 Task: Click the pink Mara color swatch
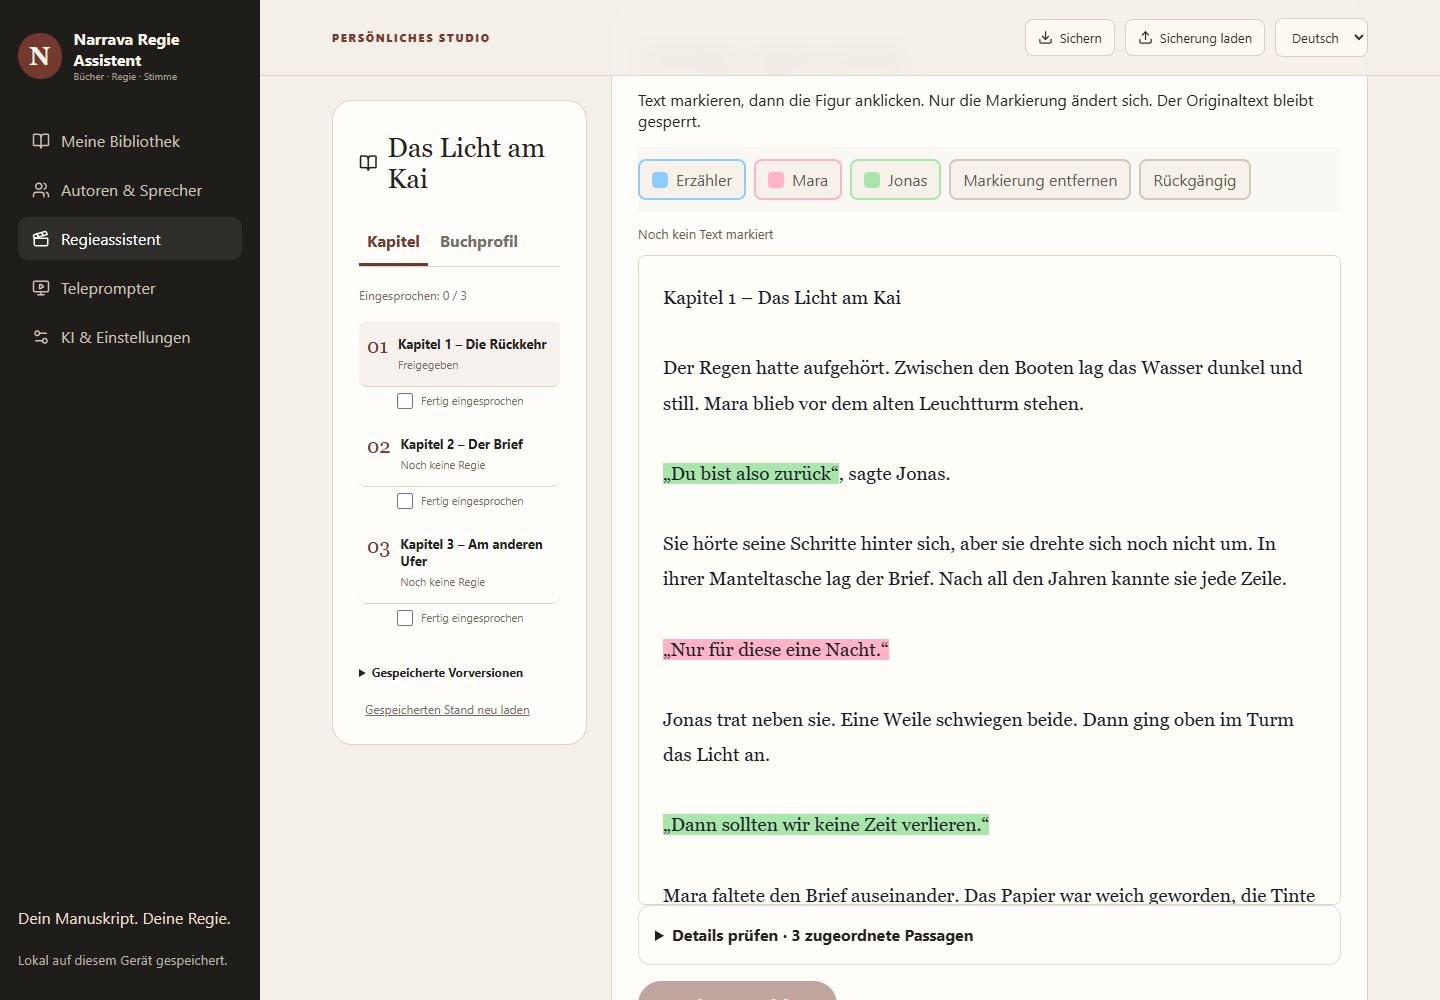tap(776, 180)
